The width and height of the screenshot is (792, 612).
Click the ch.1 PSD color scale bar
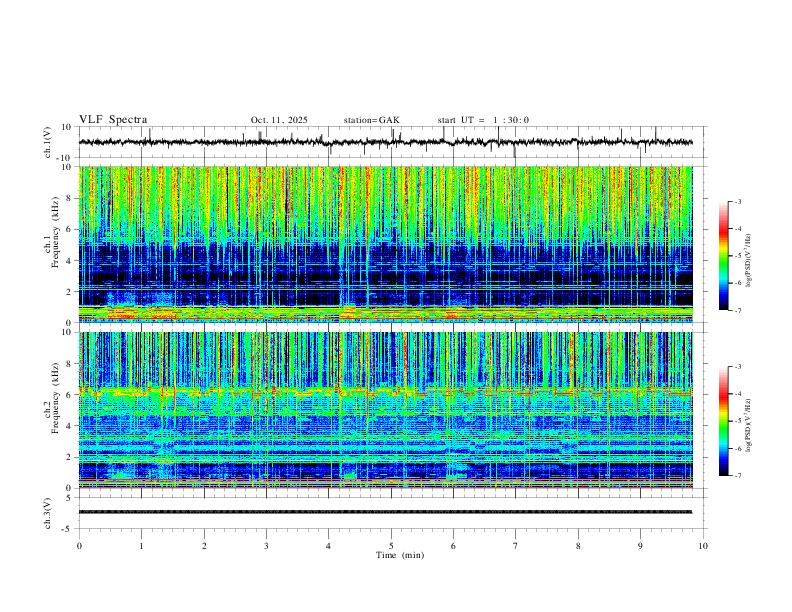[724, 256]
